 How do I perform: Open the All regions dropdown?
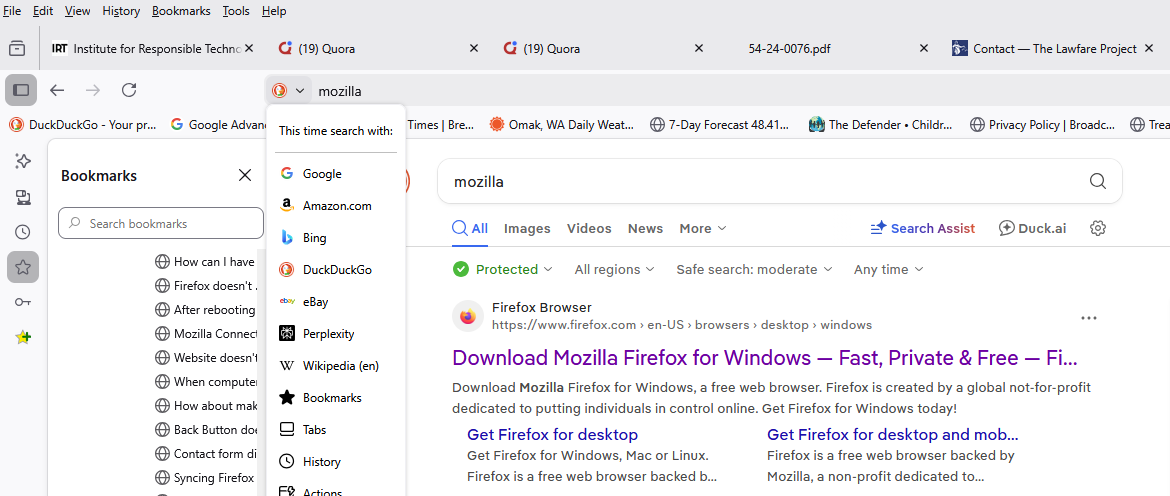click(x=614, y=269)
